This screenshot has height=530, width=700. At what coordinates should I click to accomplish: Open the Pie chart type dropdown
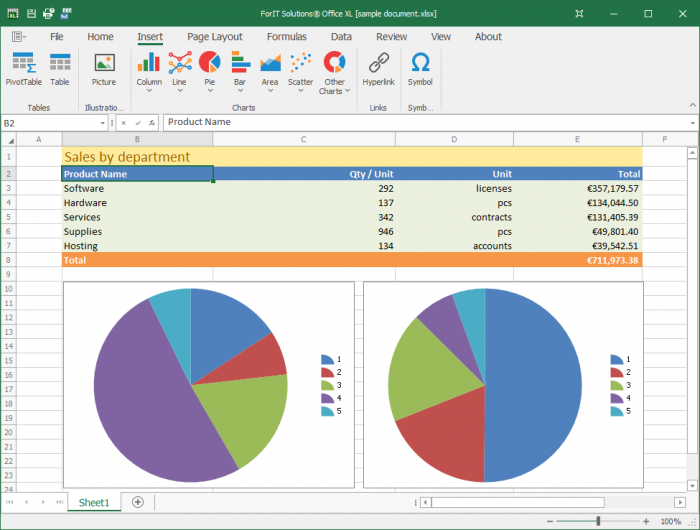[209, 90]
